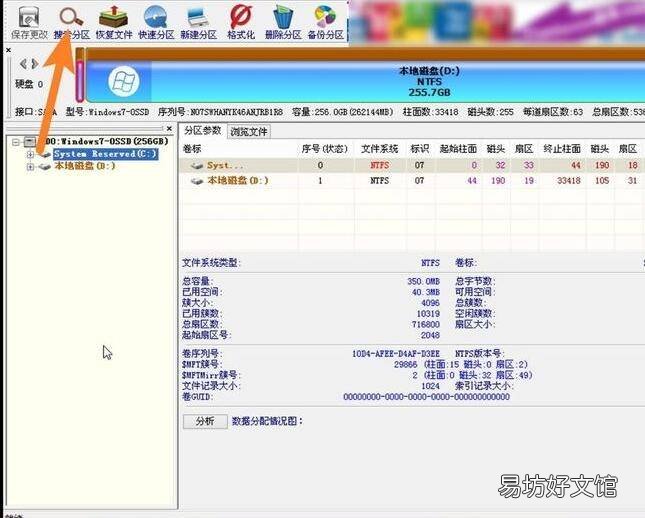645x518 pixels.
Task: Click end cylinder value 33418
Action: click(x=568, y=180)
